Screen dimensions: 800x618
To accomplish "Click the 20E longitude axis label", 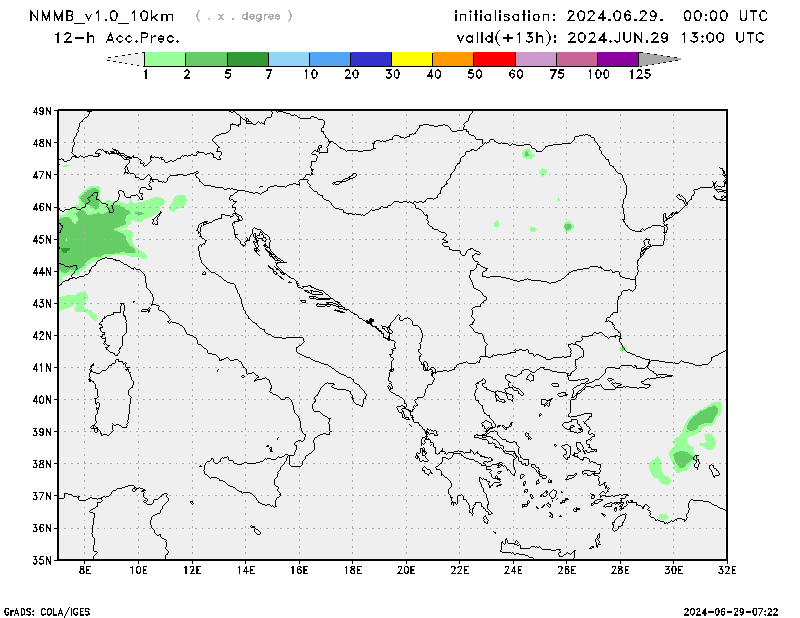I will click(406, 571).
